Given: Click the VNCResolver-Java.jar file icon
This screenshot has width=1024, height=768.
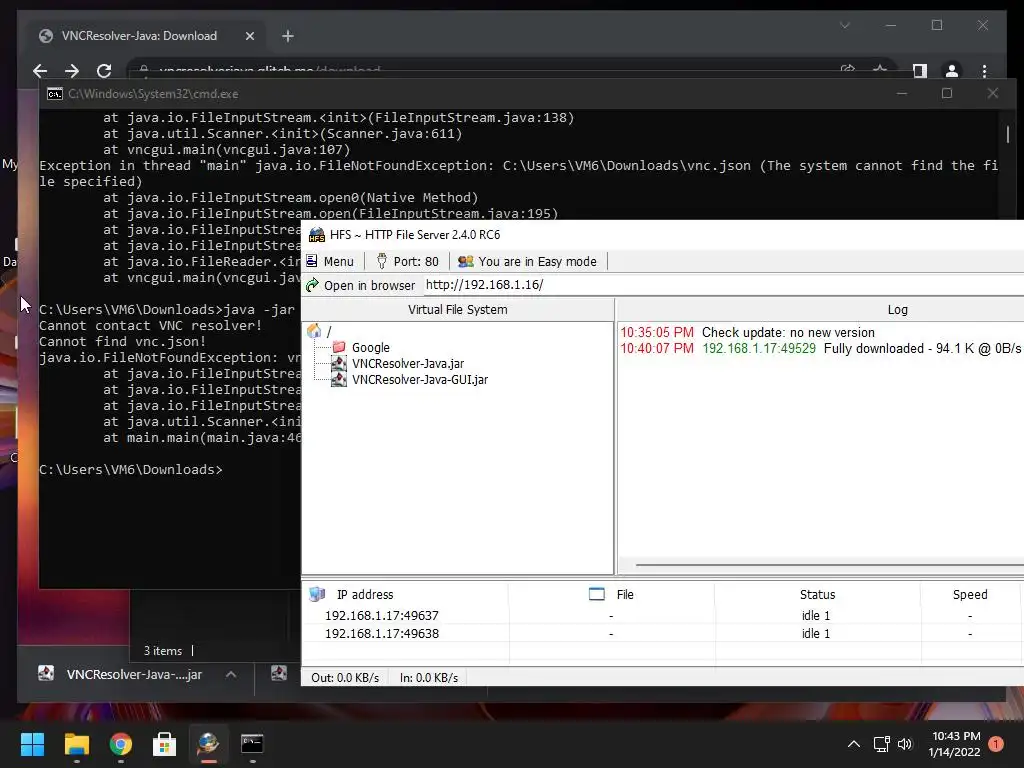Looking at the screenshot, I should [338, 363].
